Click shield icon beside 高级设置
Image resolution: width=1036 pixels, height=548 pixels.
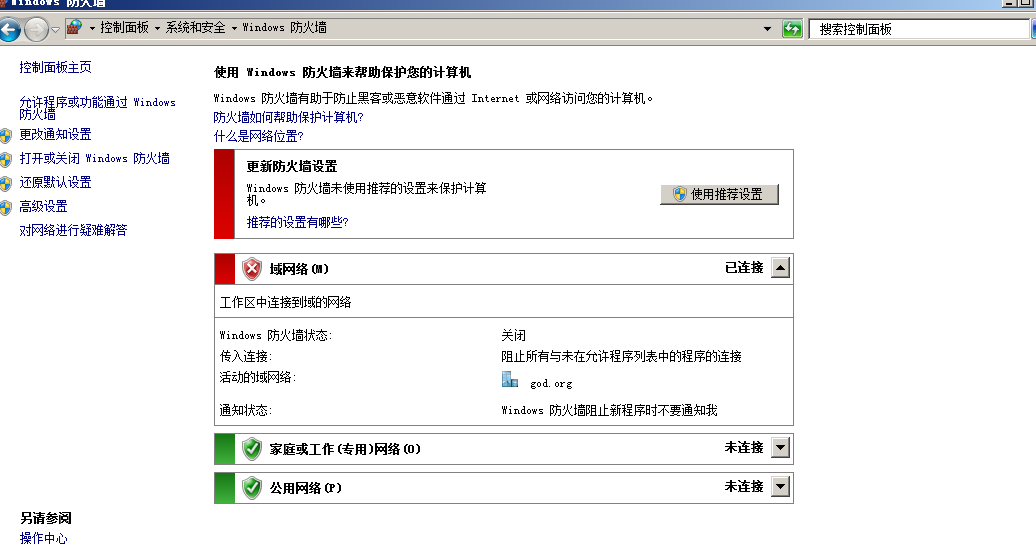coord(6,208)
